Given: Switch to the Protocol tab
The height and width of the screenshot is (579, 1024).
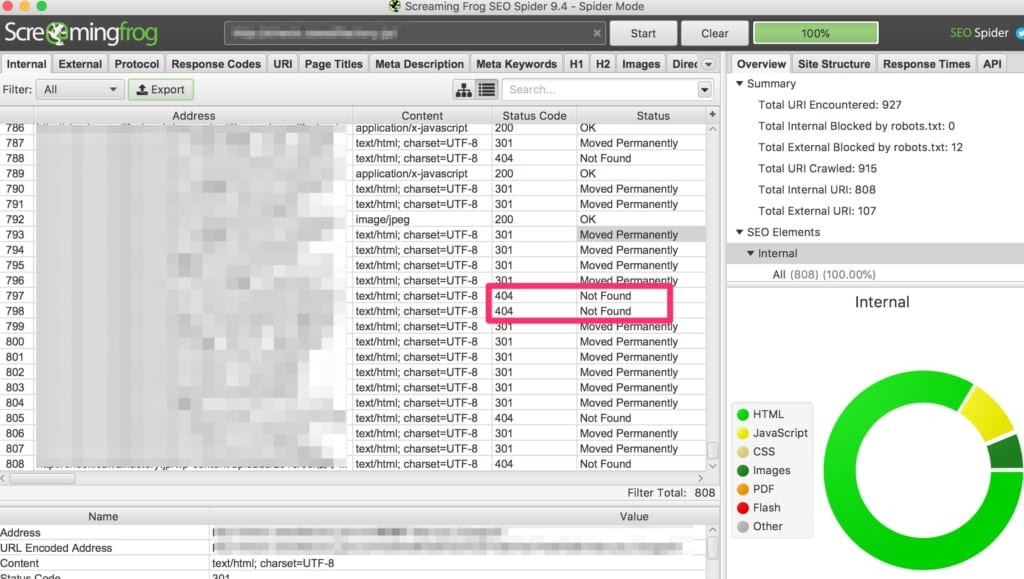Looking at the screenshot, I should point(136,64).
